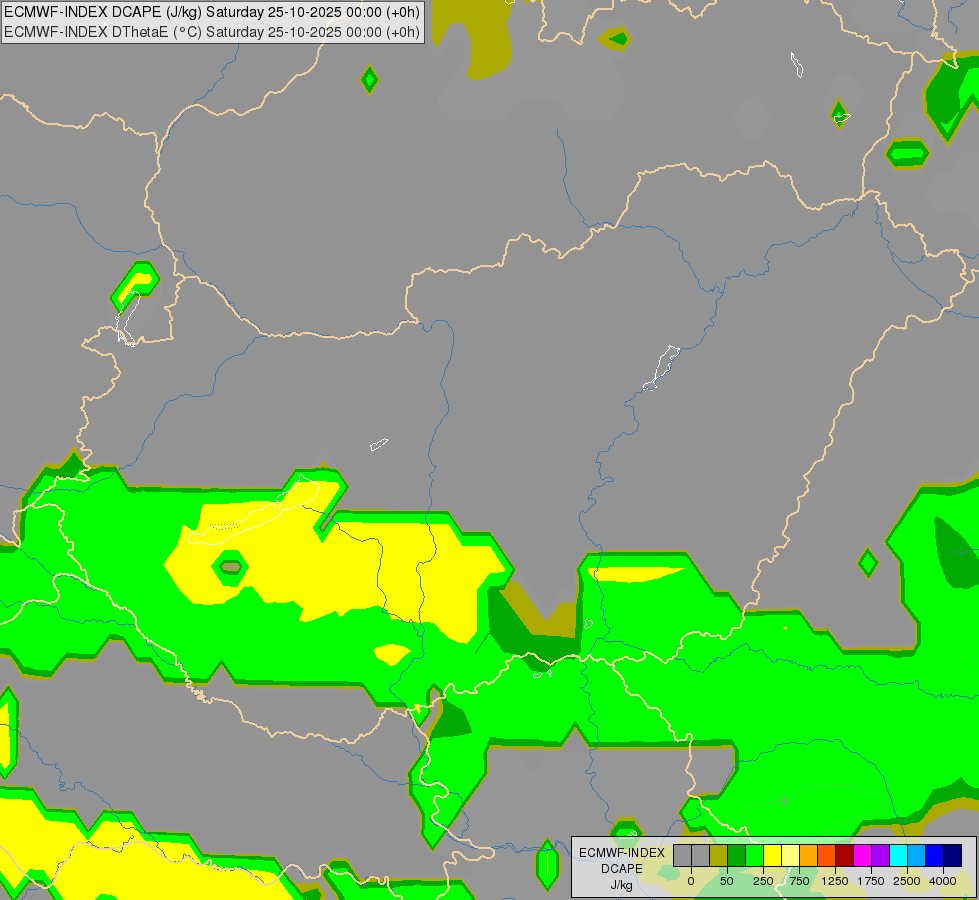Image resolution: width=979 pixels, height=900 pixels.
Task: Click the bright green legend swatch
Action: 754,855
